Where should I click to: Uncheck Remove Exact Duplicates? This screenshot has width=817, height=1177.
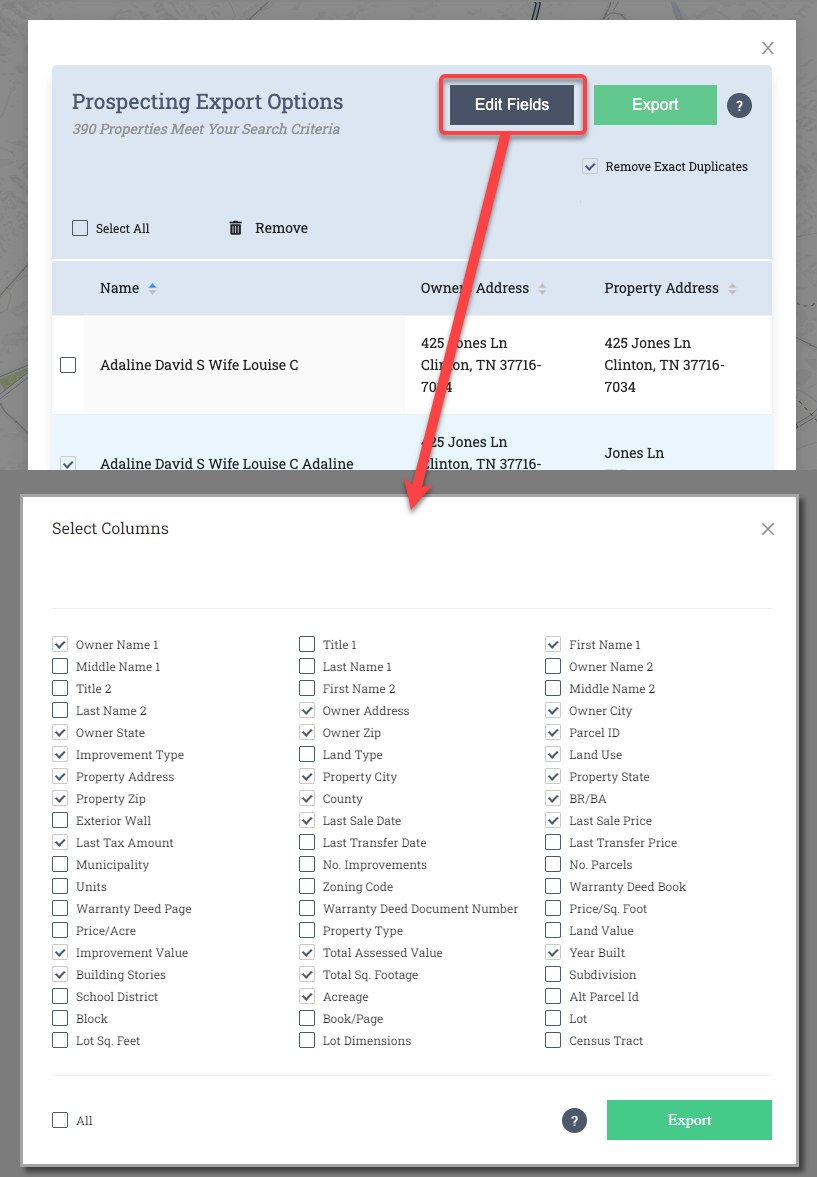(x=590, y=167)
